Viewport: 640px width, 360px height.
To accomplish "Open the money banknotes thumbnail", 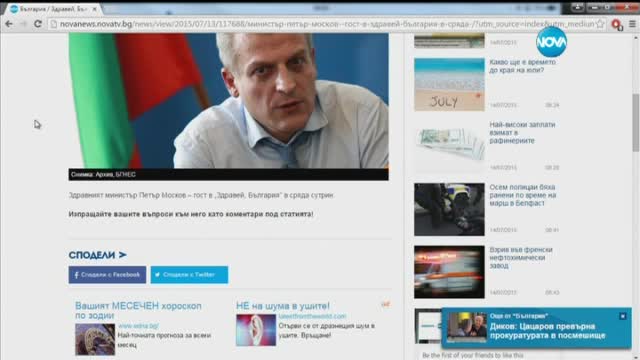I will (449, 147).
